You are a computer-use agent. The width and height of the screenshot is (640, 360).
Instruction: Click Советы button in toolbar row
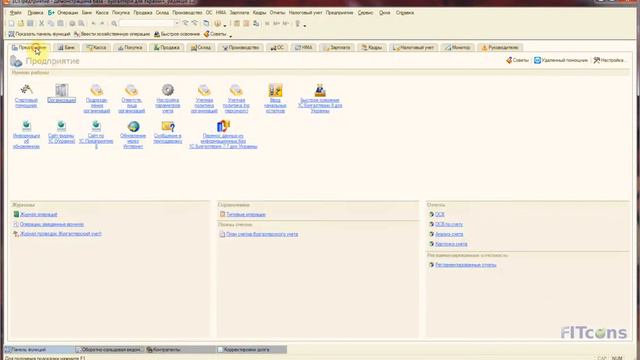point(215,34)
